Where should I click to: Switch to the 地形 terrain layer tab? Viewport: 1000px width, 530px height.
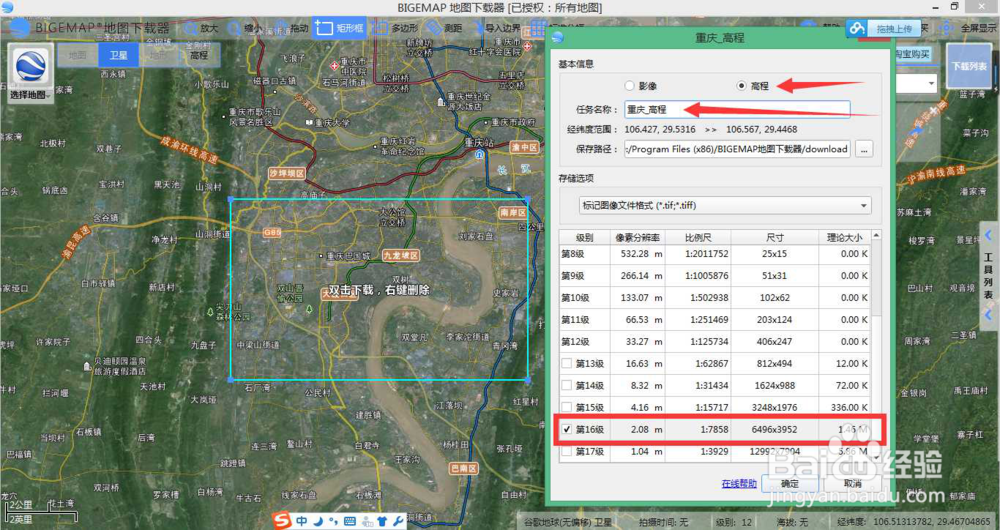(x=158, y=55)
